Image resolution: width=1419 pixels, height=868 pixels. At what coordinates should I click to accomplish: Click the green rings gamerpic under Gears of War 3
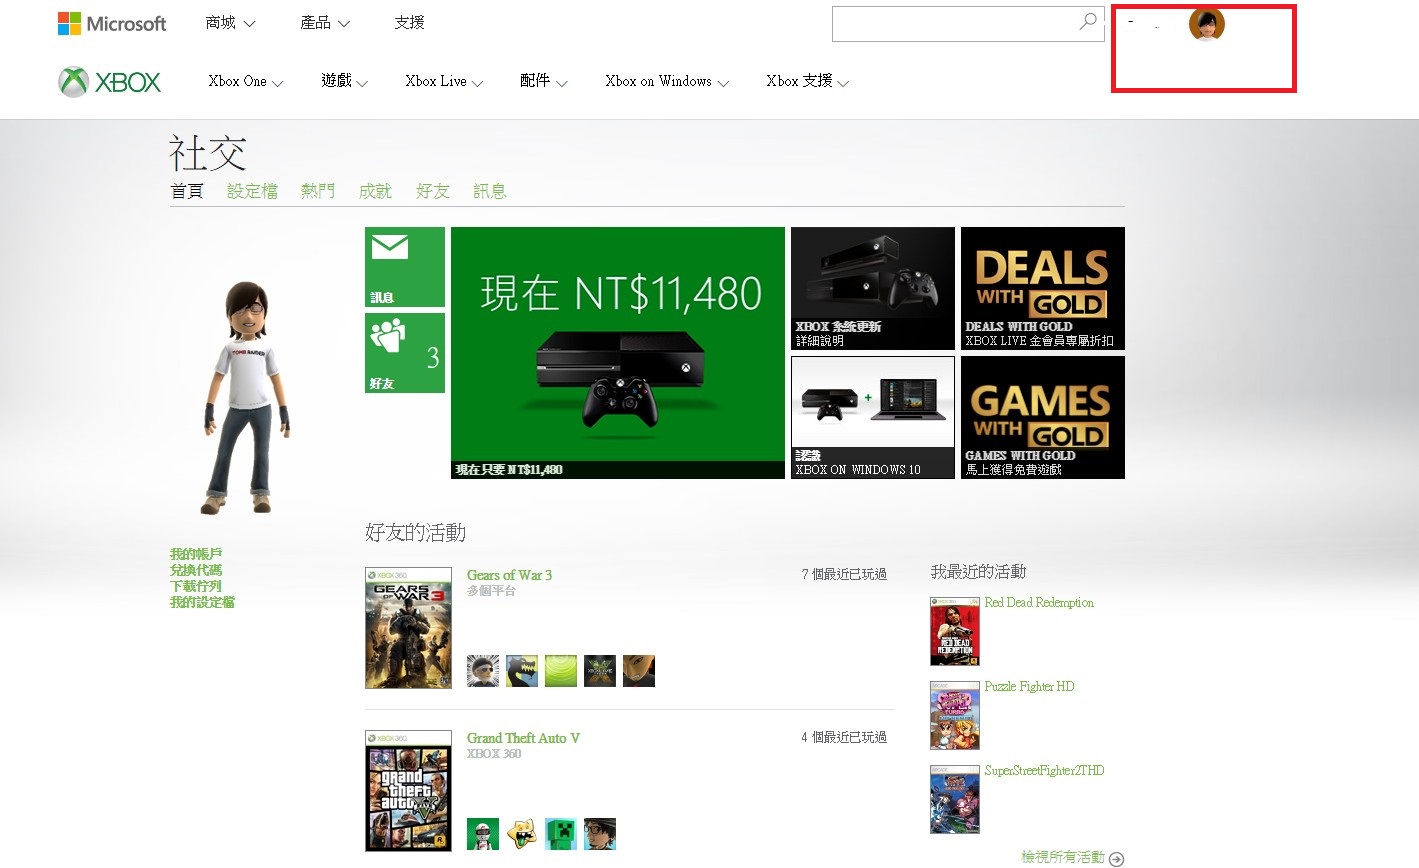click(561, 670)
